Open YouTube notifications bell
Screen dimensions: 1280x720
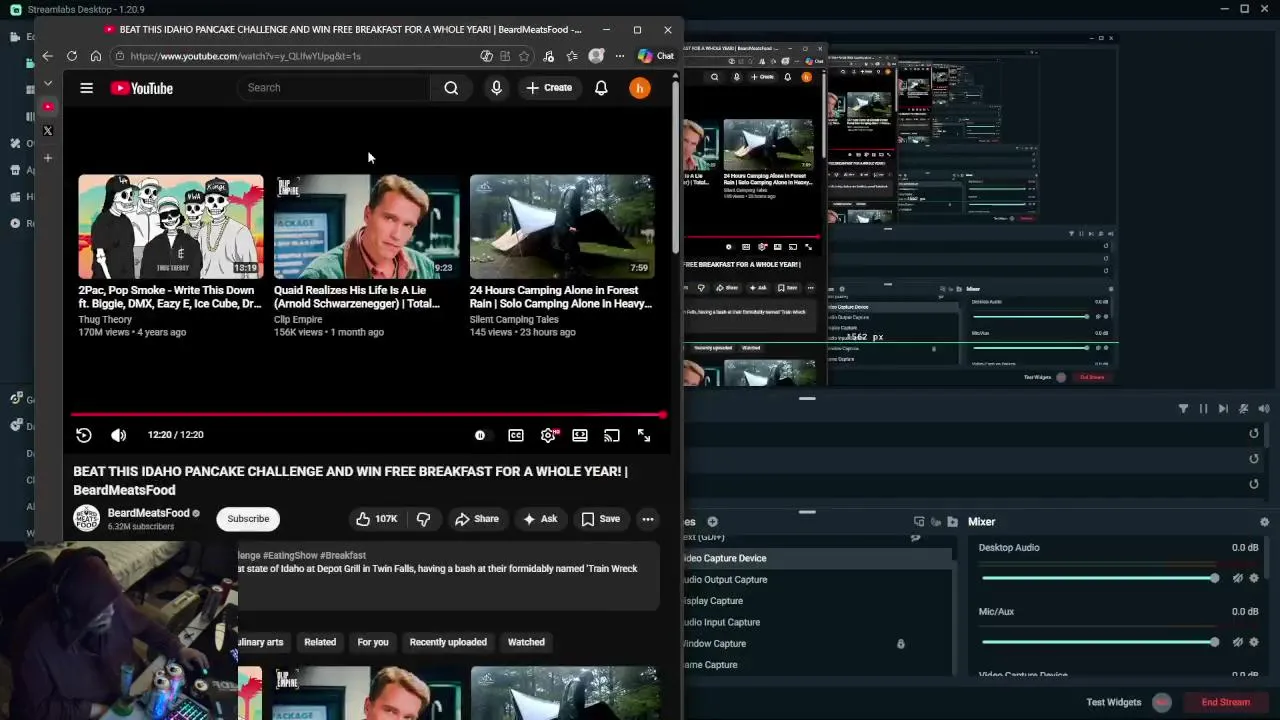pyautogui.click(x=601, y=88)
